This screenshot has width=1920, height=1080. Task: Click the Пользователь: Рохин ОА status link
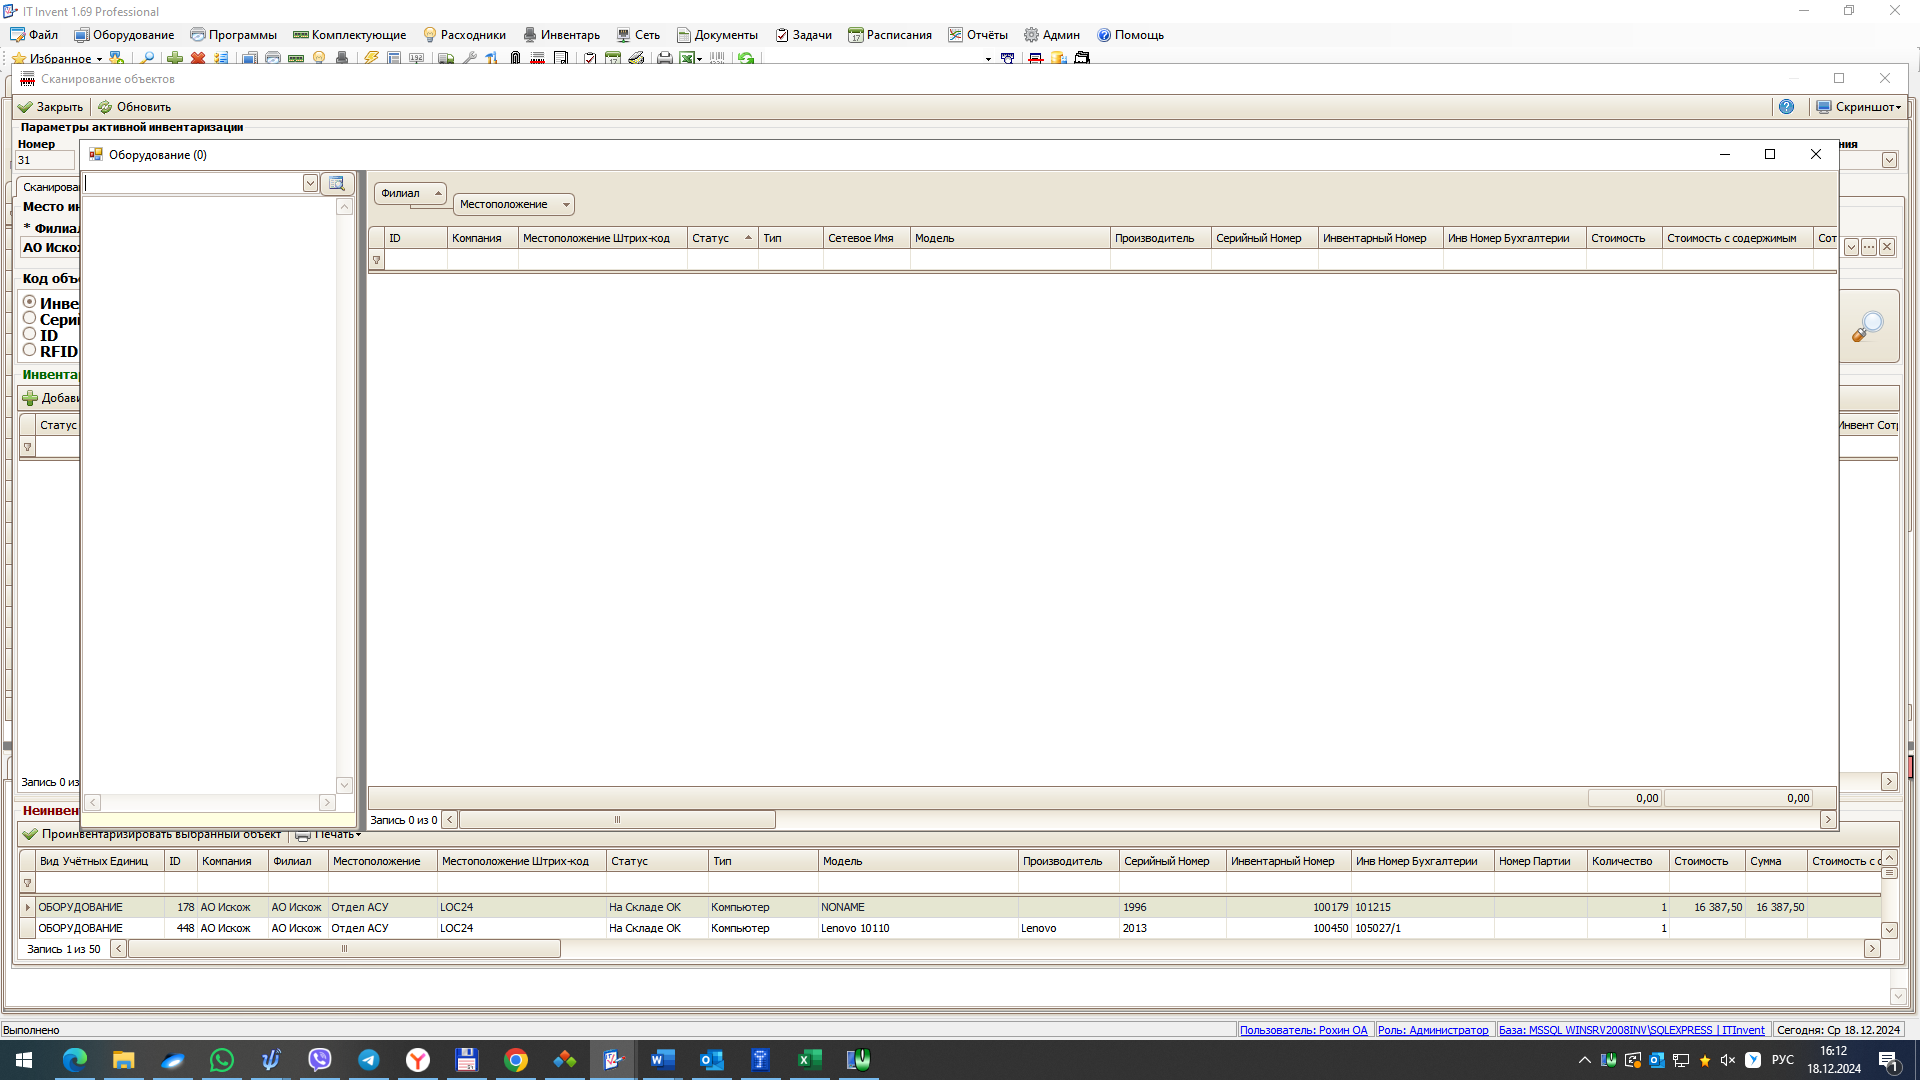point(1303,1030)
